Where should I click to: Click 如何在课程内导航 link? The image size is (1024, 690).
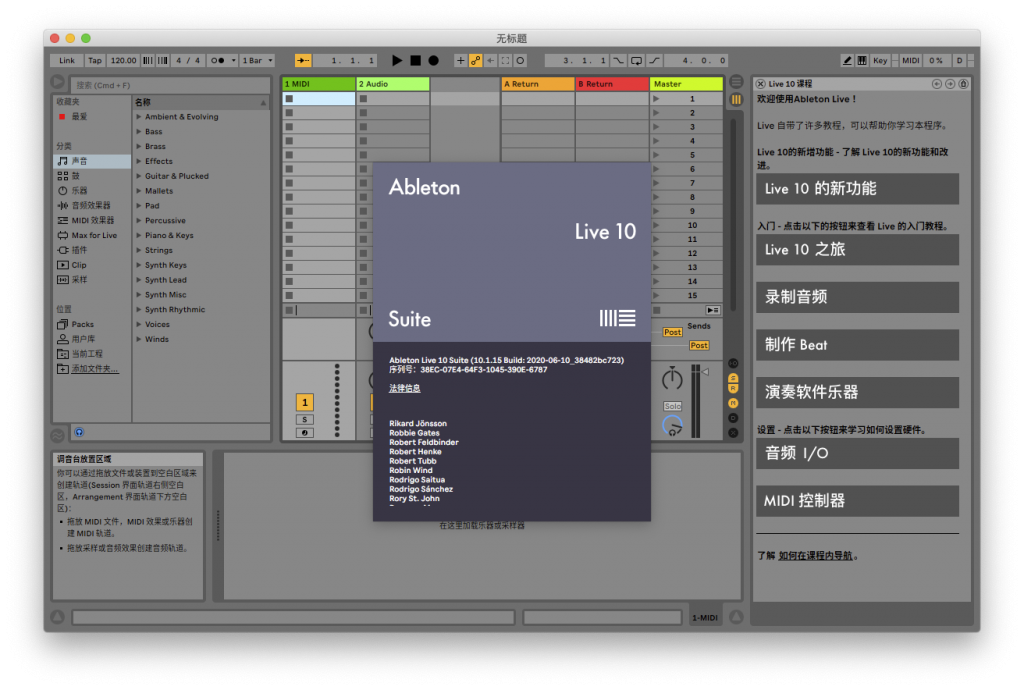click(816, 556)
